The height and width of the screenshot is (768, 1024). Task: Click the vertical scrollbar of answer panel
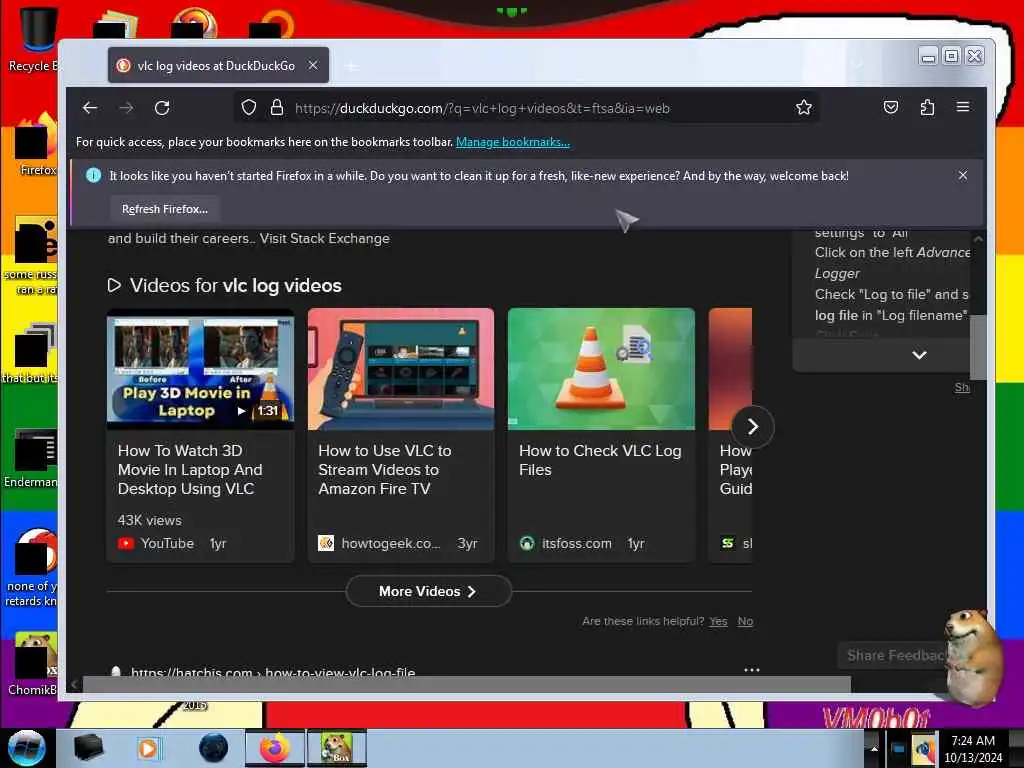point(977,346)
